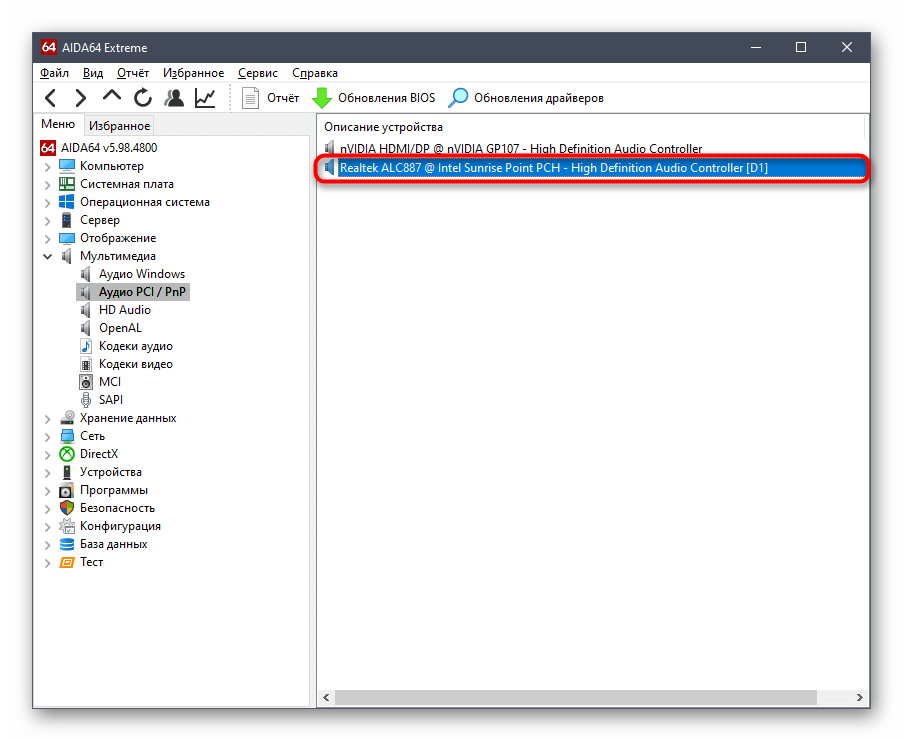Click the Отчёт report toolbar button
The image size is (903, 741).
[x=271, y=98]
